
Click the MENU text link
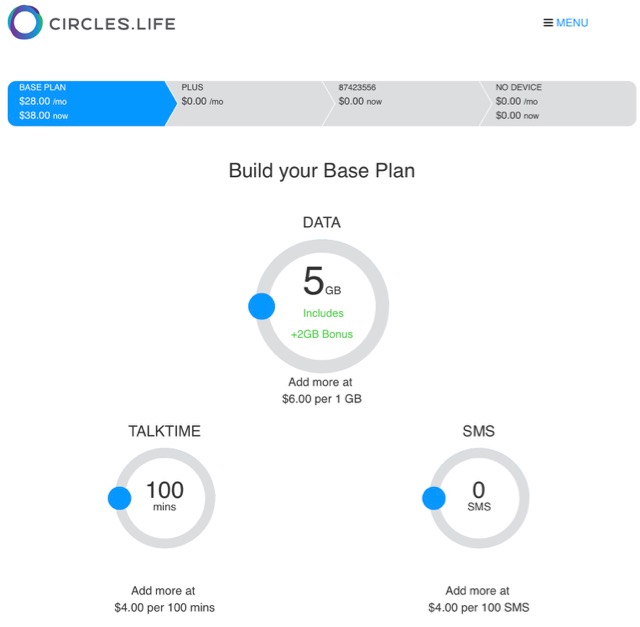(572, 23)
